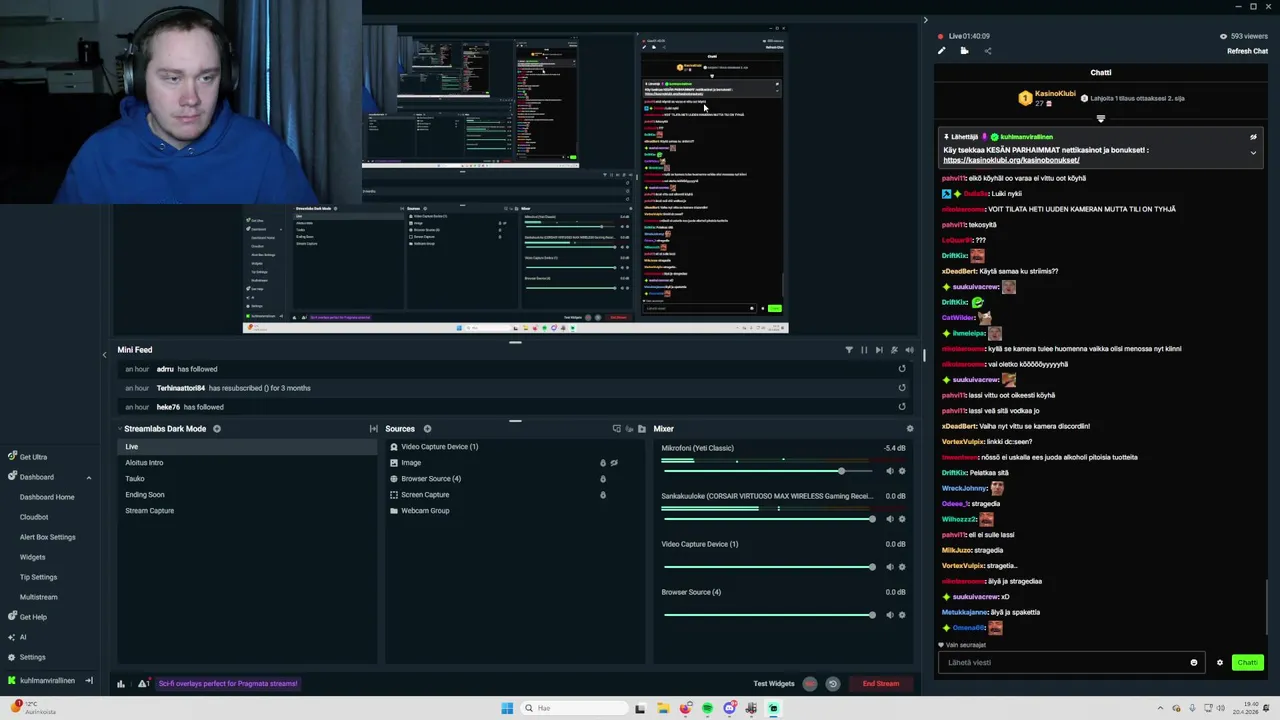Screen dimensions: 1280x720
Task: Open the Mini Feed filter icon
Action: click(x=849, y=350)
